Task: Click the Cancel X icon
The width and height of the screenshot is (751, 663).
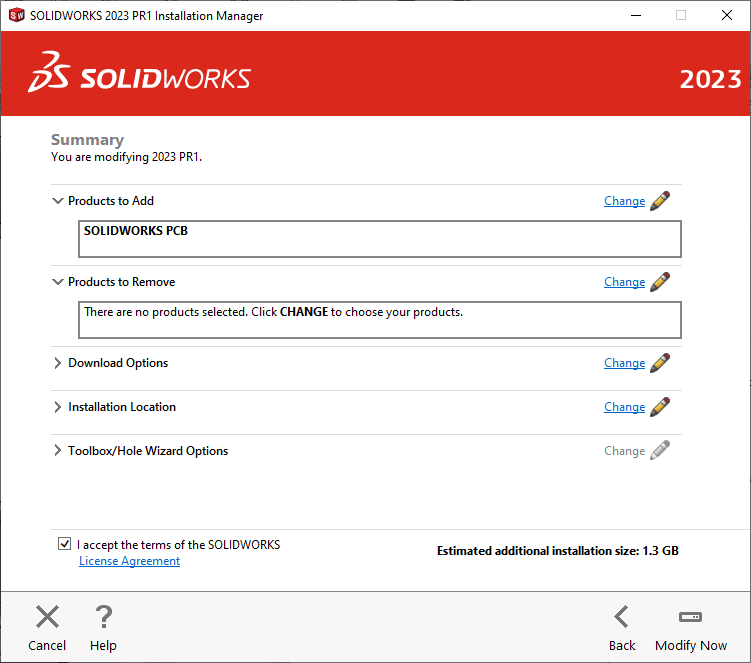Action: 47,617
